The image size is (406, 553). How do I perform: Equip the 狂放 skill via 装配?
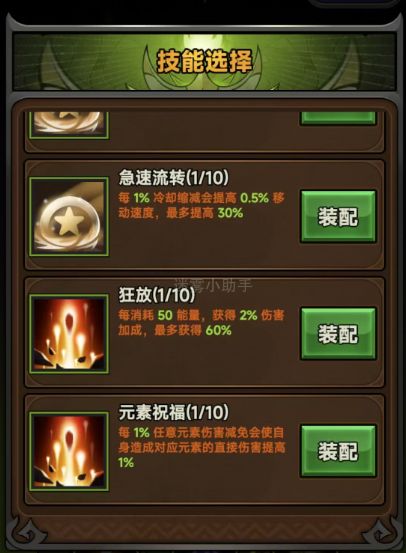tap(338, 334)
